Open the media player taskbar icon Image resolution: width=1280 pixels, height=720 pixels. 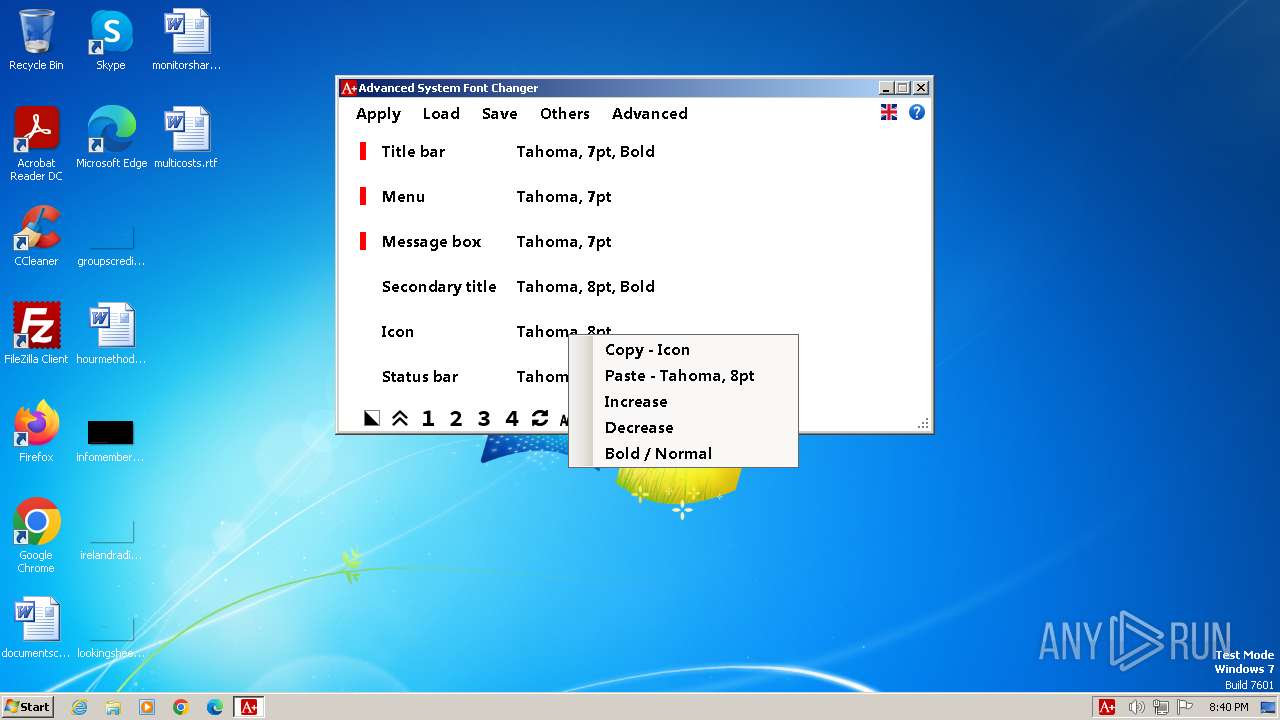pyautogui.click(x=147, y=707)
